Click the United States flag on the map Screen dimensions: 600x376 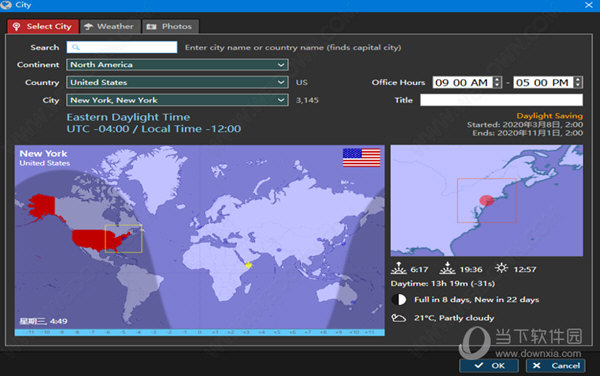tap(361, 158)
